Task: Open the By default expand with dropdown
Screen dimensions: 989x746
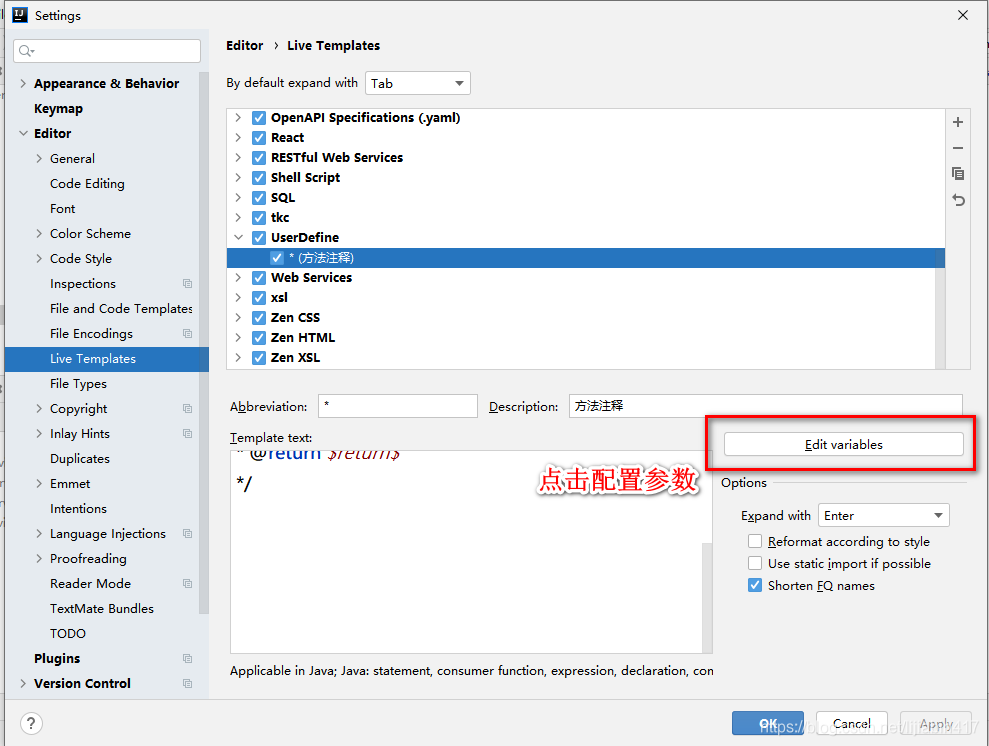Action: pos(418,83)
